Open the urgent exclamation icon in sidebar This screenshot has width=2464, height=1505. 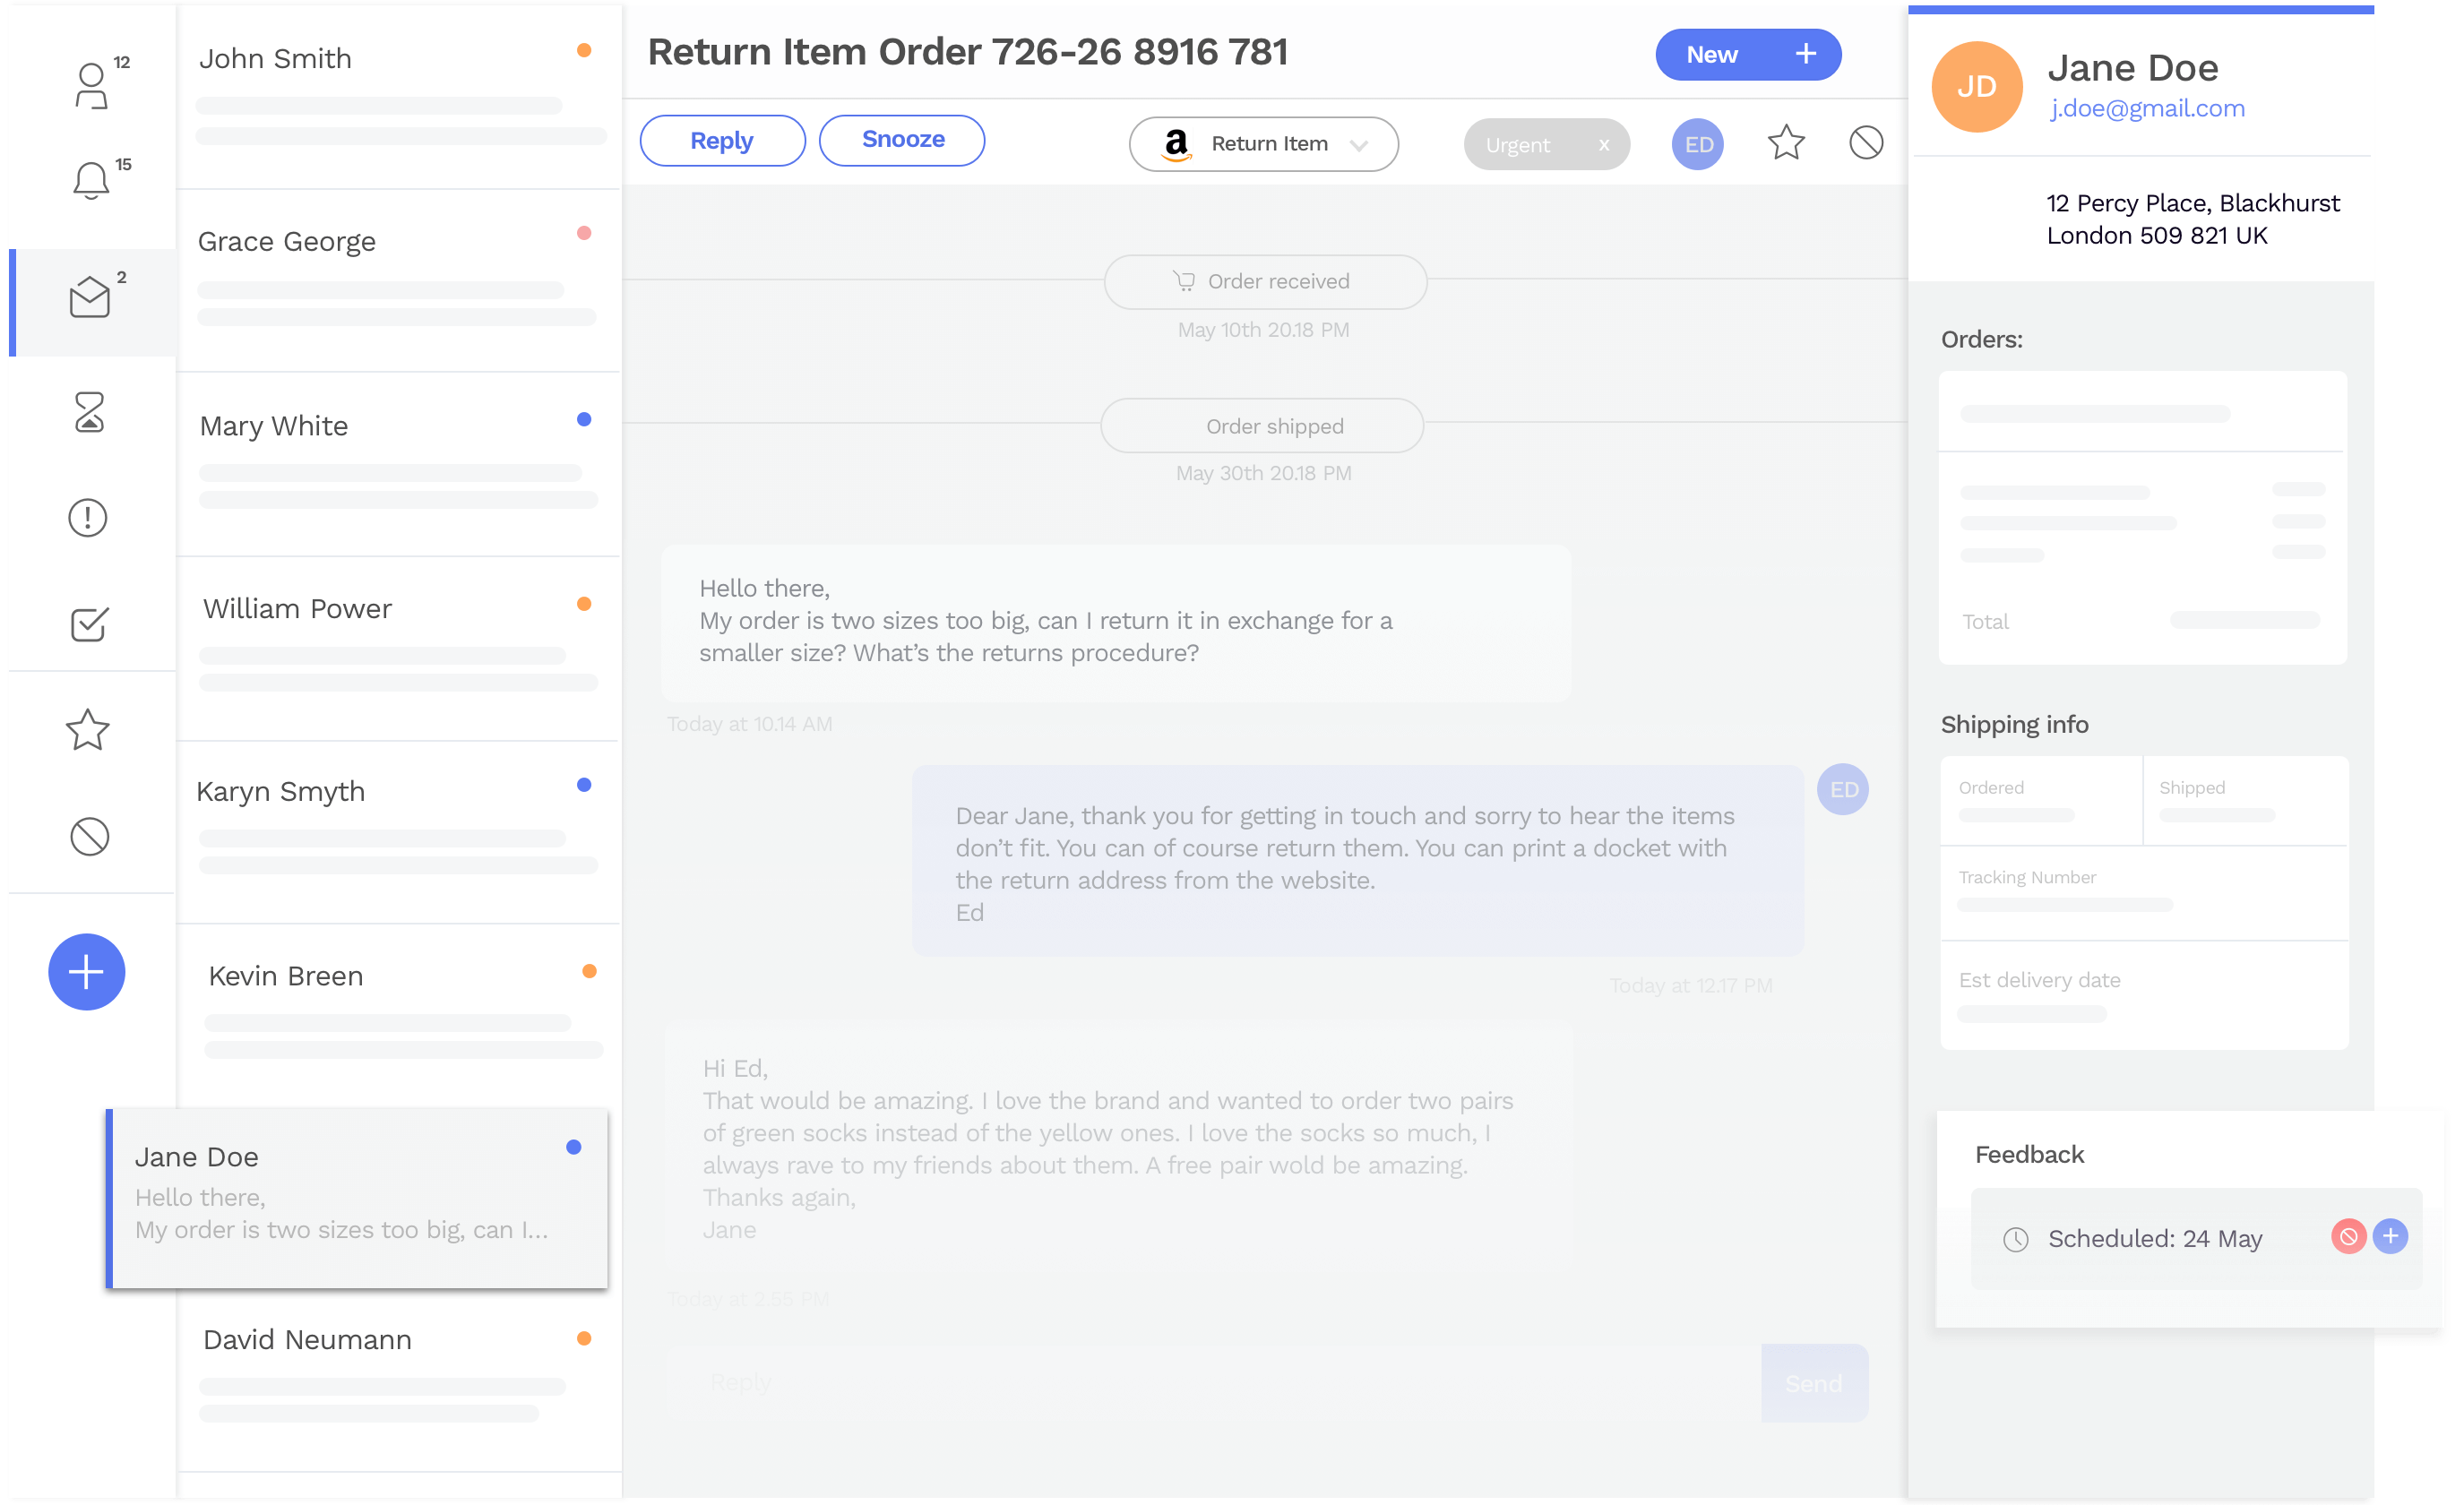(88, 518)
